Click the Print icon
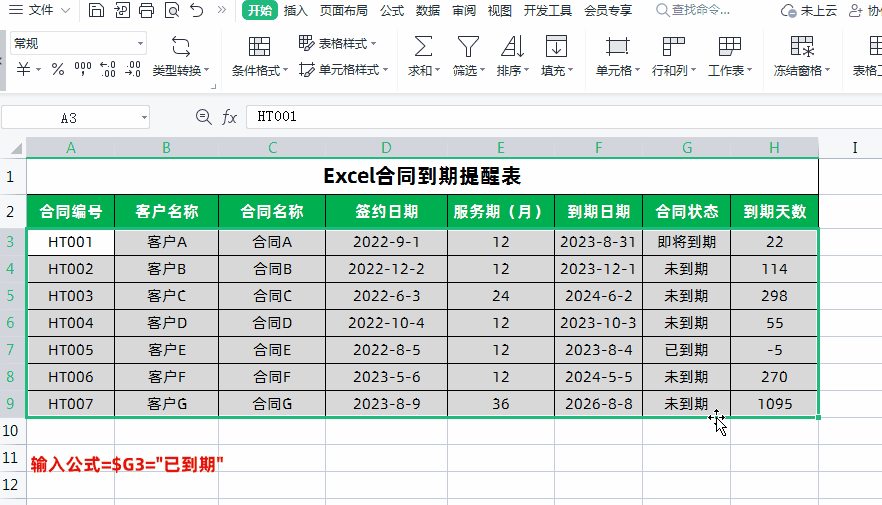 tap(146, 10)
